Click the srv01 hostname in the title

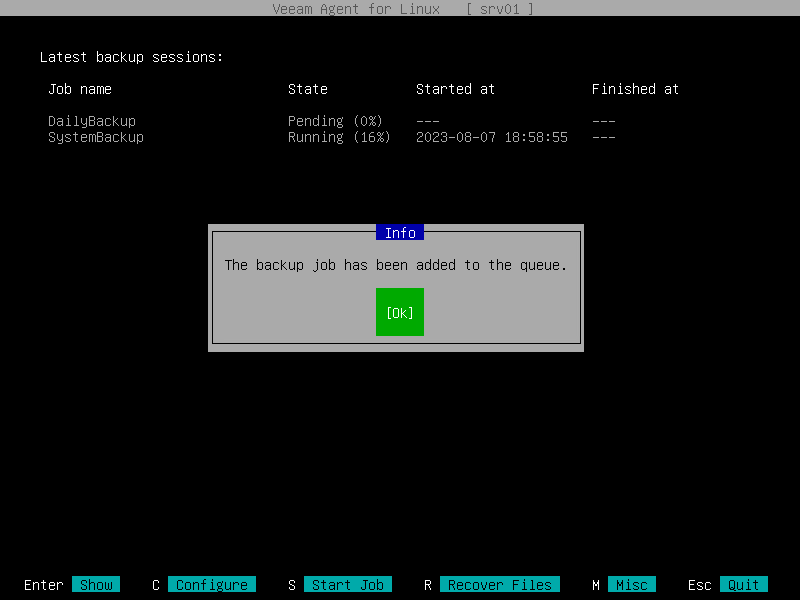pyautogui.click(x=501, y=9)
